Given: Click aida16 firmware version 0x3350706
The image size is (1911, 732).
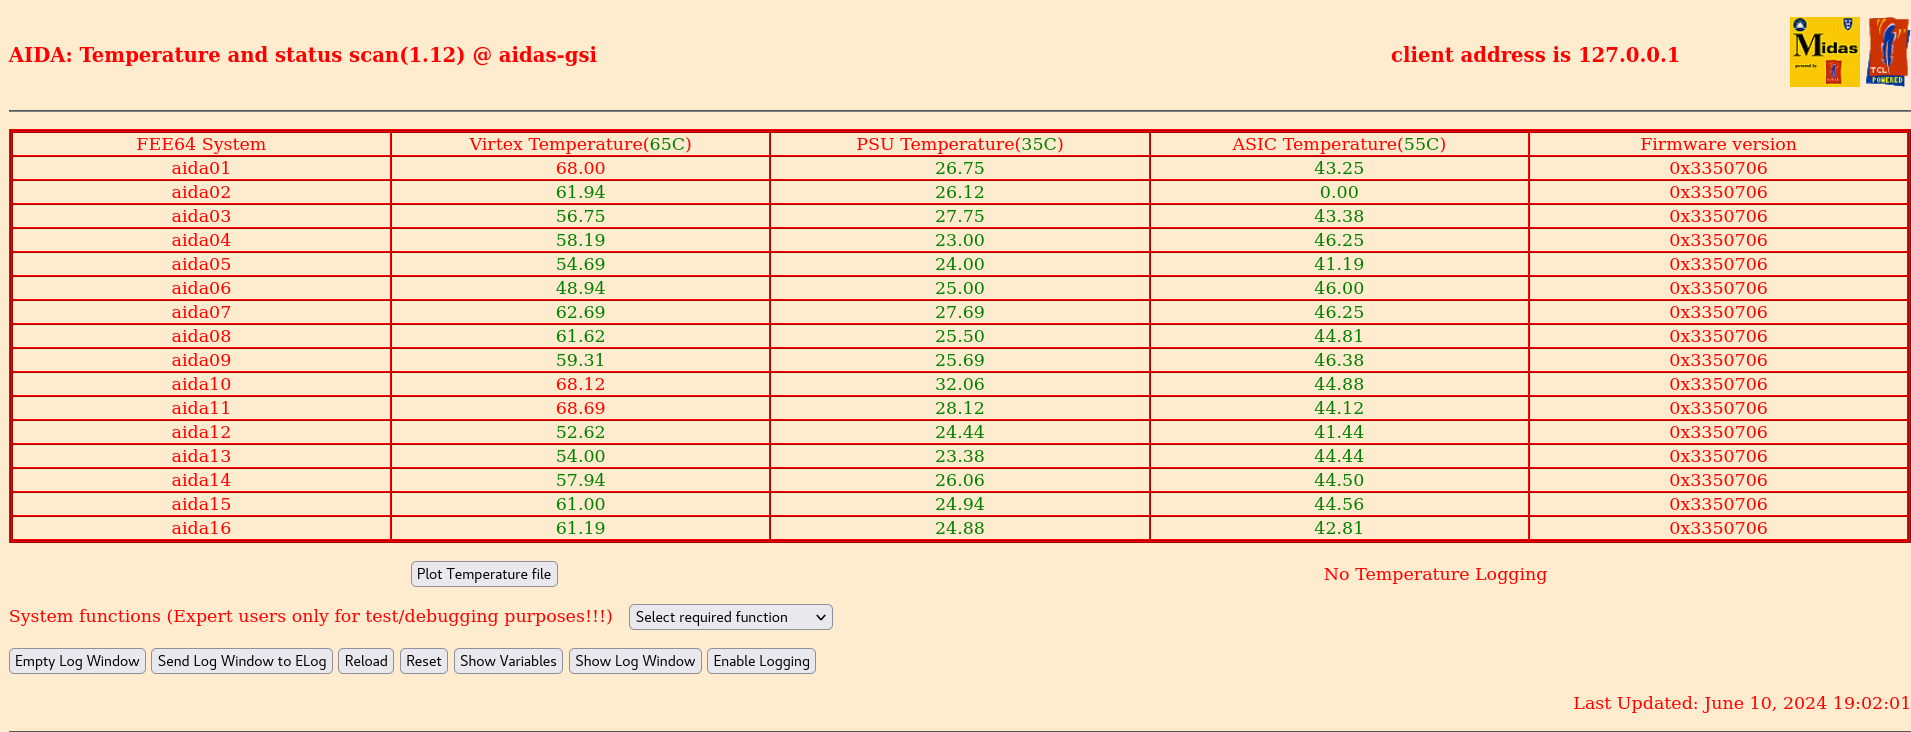Looking at the screenshot, I should 1718,528.
